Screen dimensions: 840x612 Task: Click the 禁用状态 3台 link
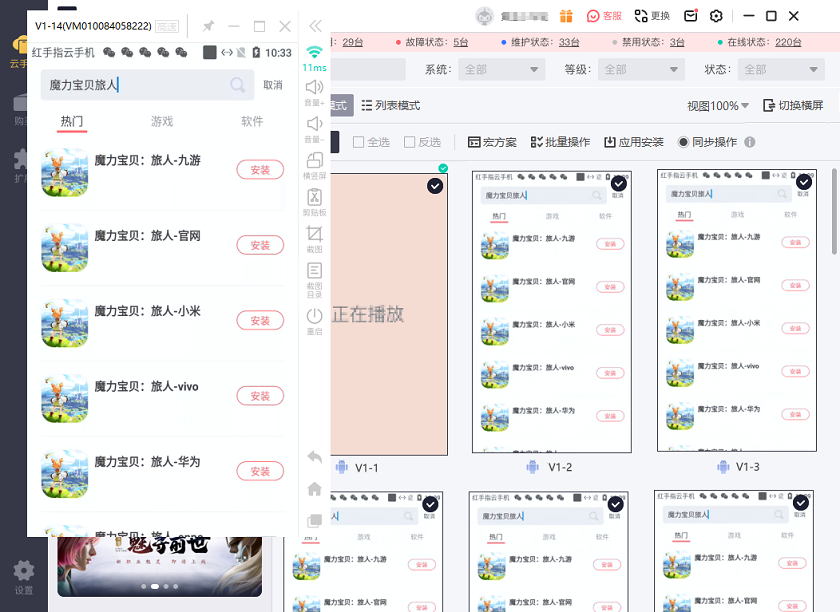pos(677,42)
